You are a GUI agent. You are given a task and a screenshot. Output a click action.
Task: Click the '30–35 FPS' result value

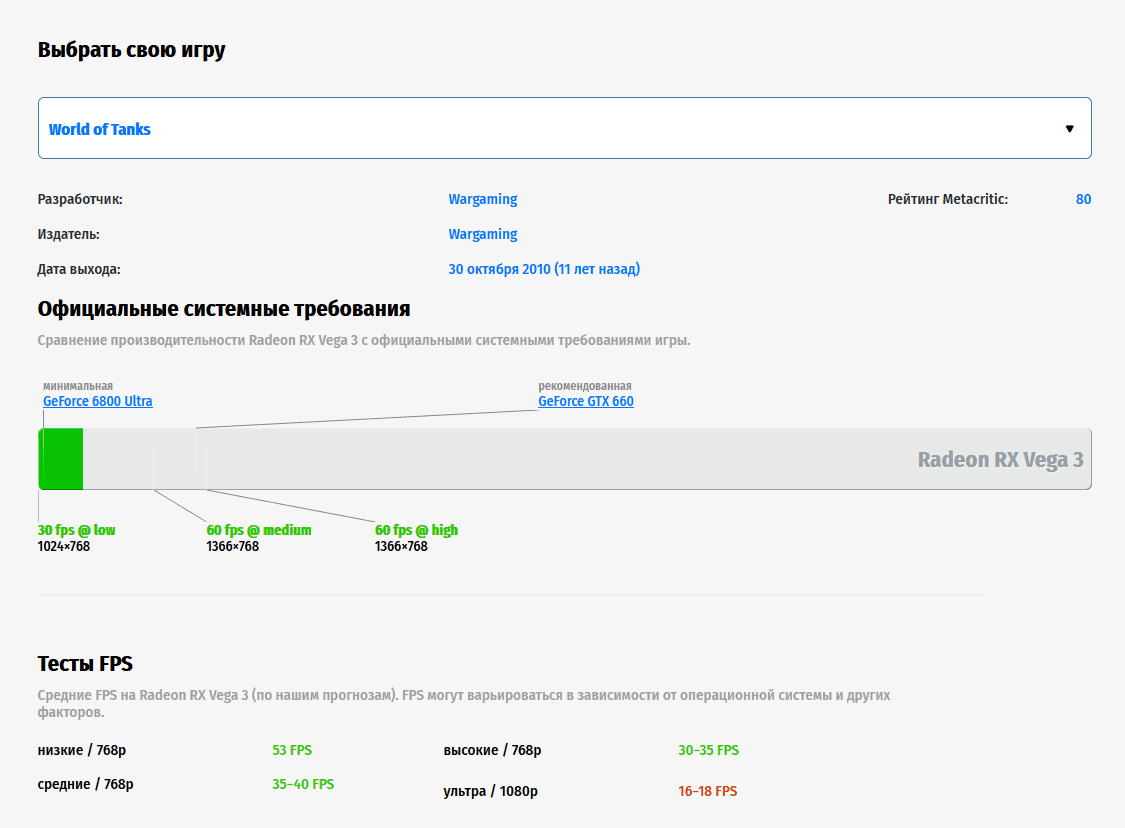pyautogui.click(x=708, y=751)
